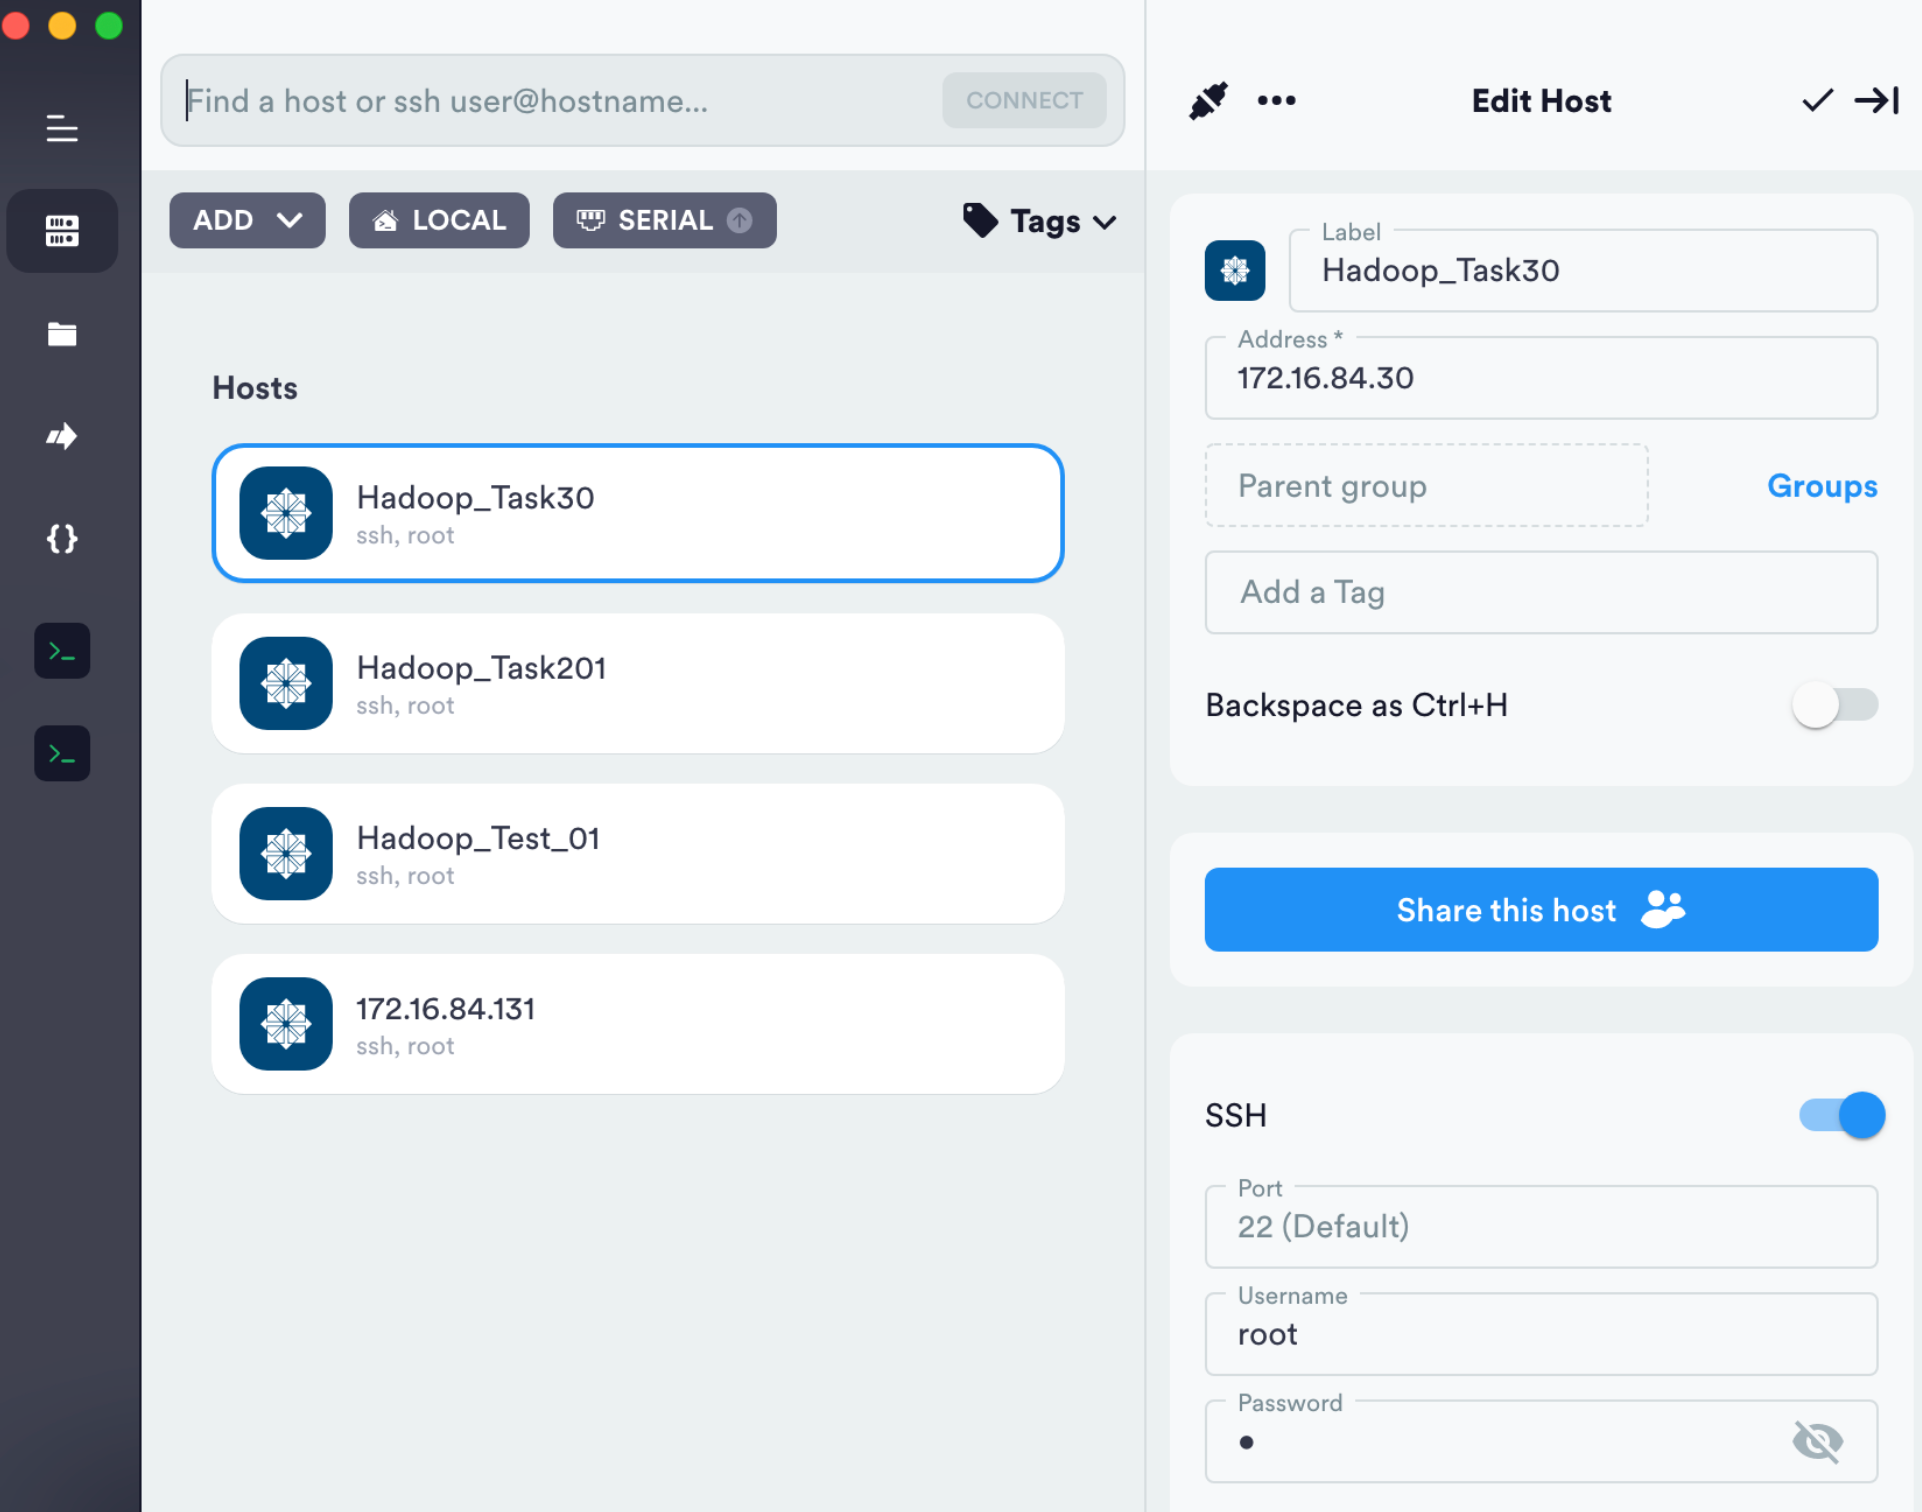Open the SFTP folder icon in sidebar
The width and height of the screenshot is (1922, 1512).
(x=62, y=334)
